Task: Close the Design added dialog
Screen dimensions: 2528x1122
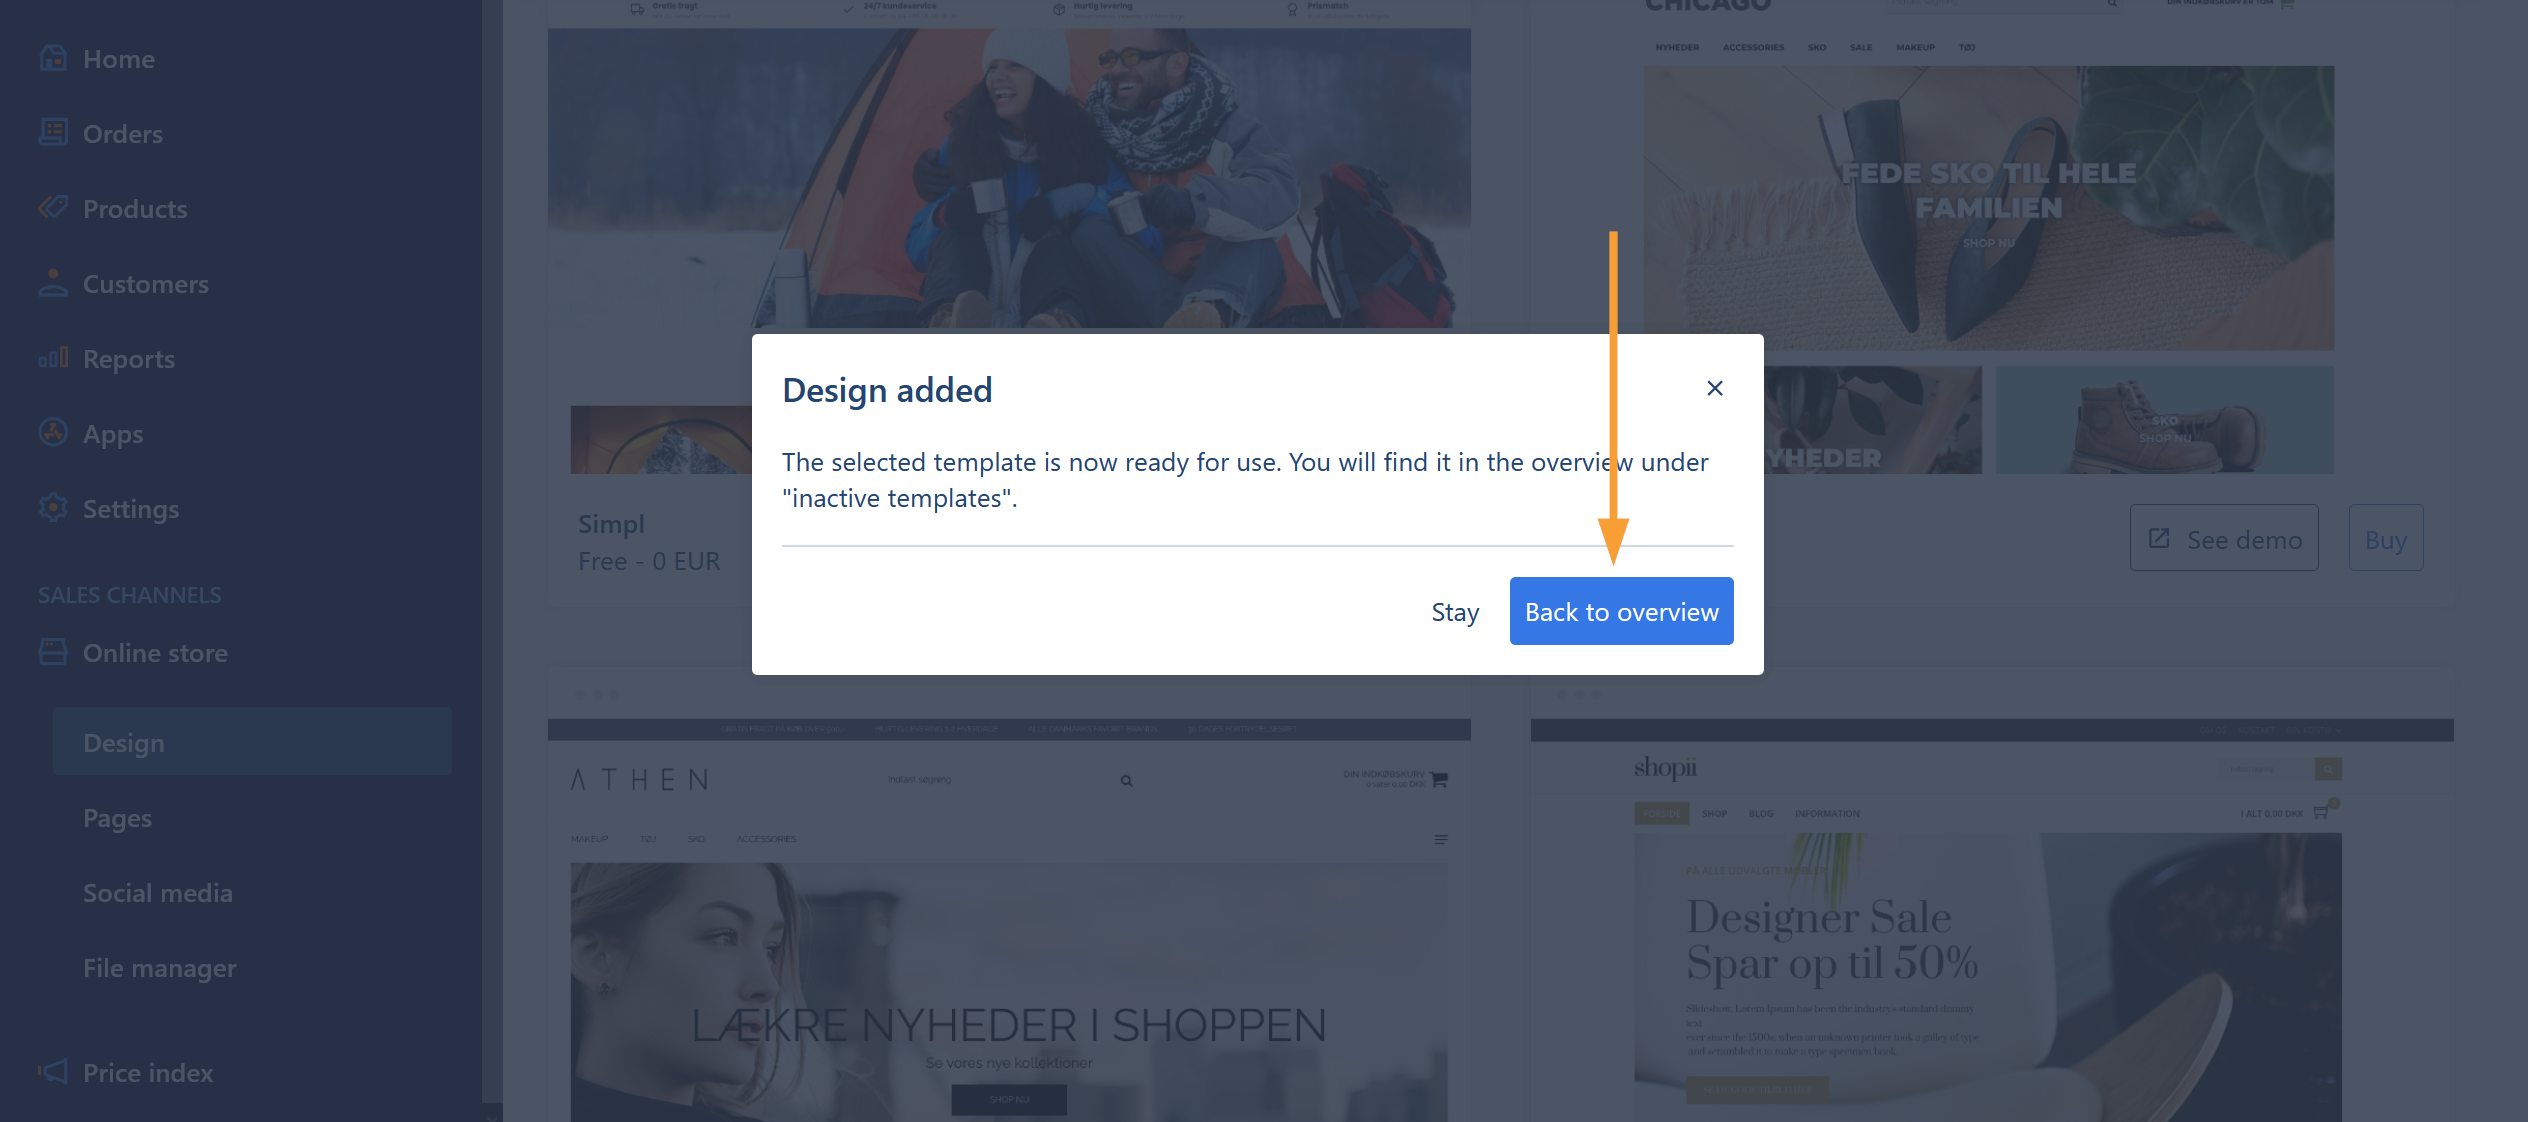Action: [x=1714, y=388]
